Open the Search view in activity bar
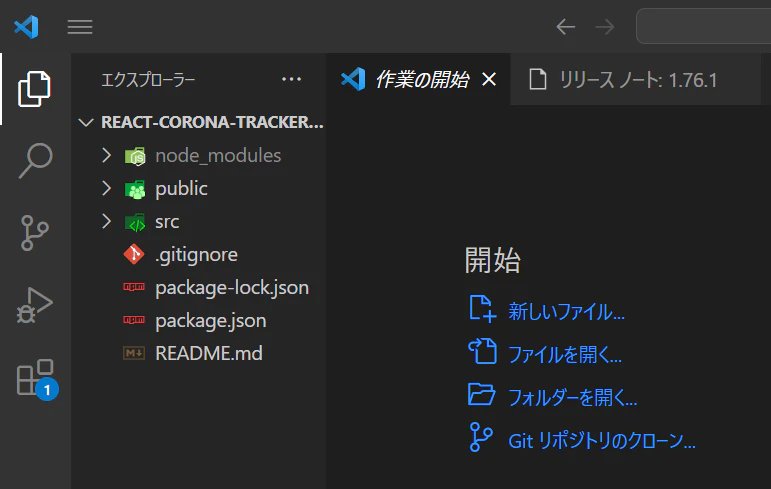The width and height of the screenshot is (771, 489). coord(35,160)
